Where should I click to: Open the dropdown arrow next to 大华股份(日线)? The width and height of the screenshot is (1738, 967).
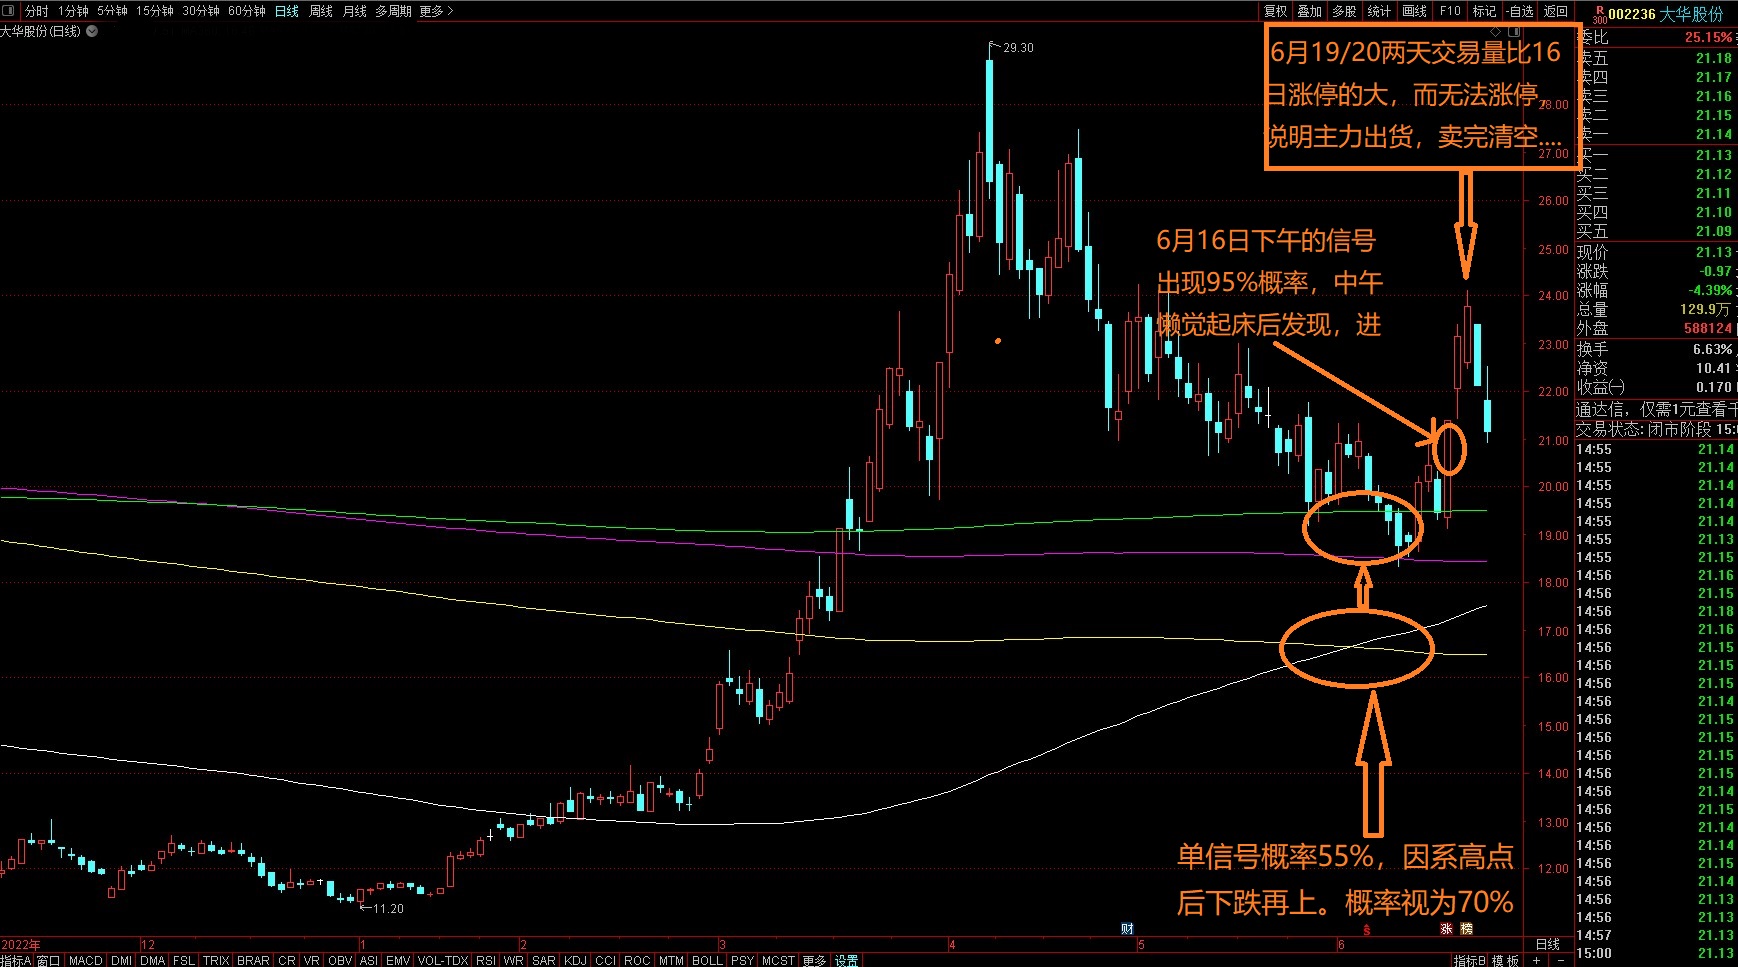[92, 31]
